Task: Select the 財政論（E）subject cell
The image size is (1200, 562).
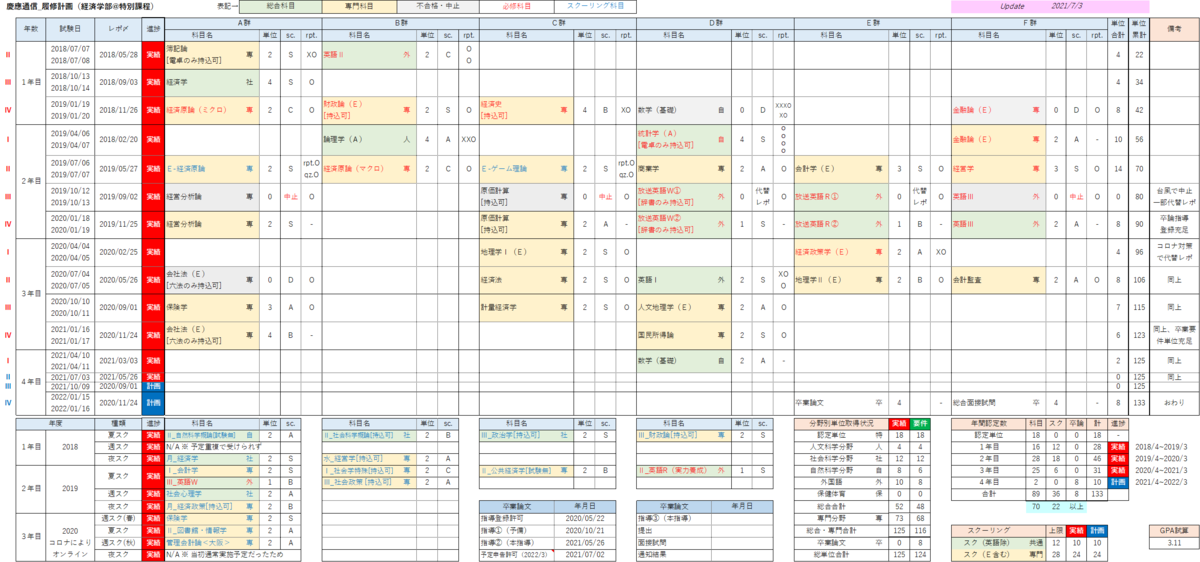Action: 367,110
